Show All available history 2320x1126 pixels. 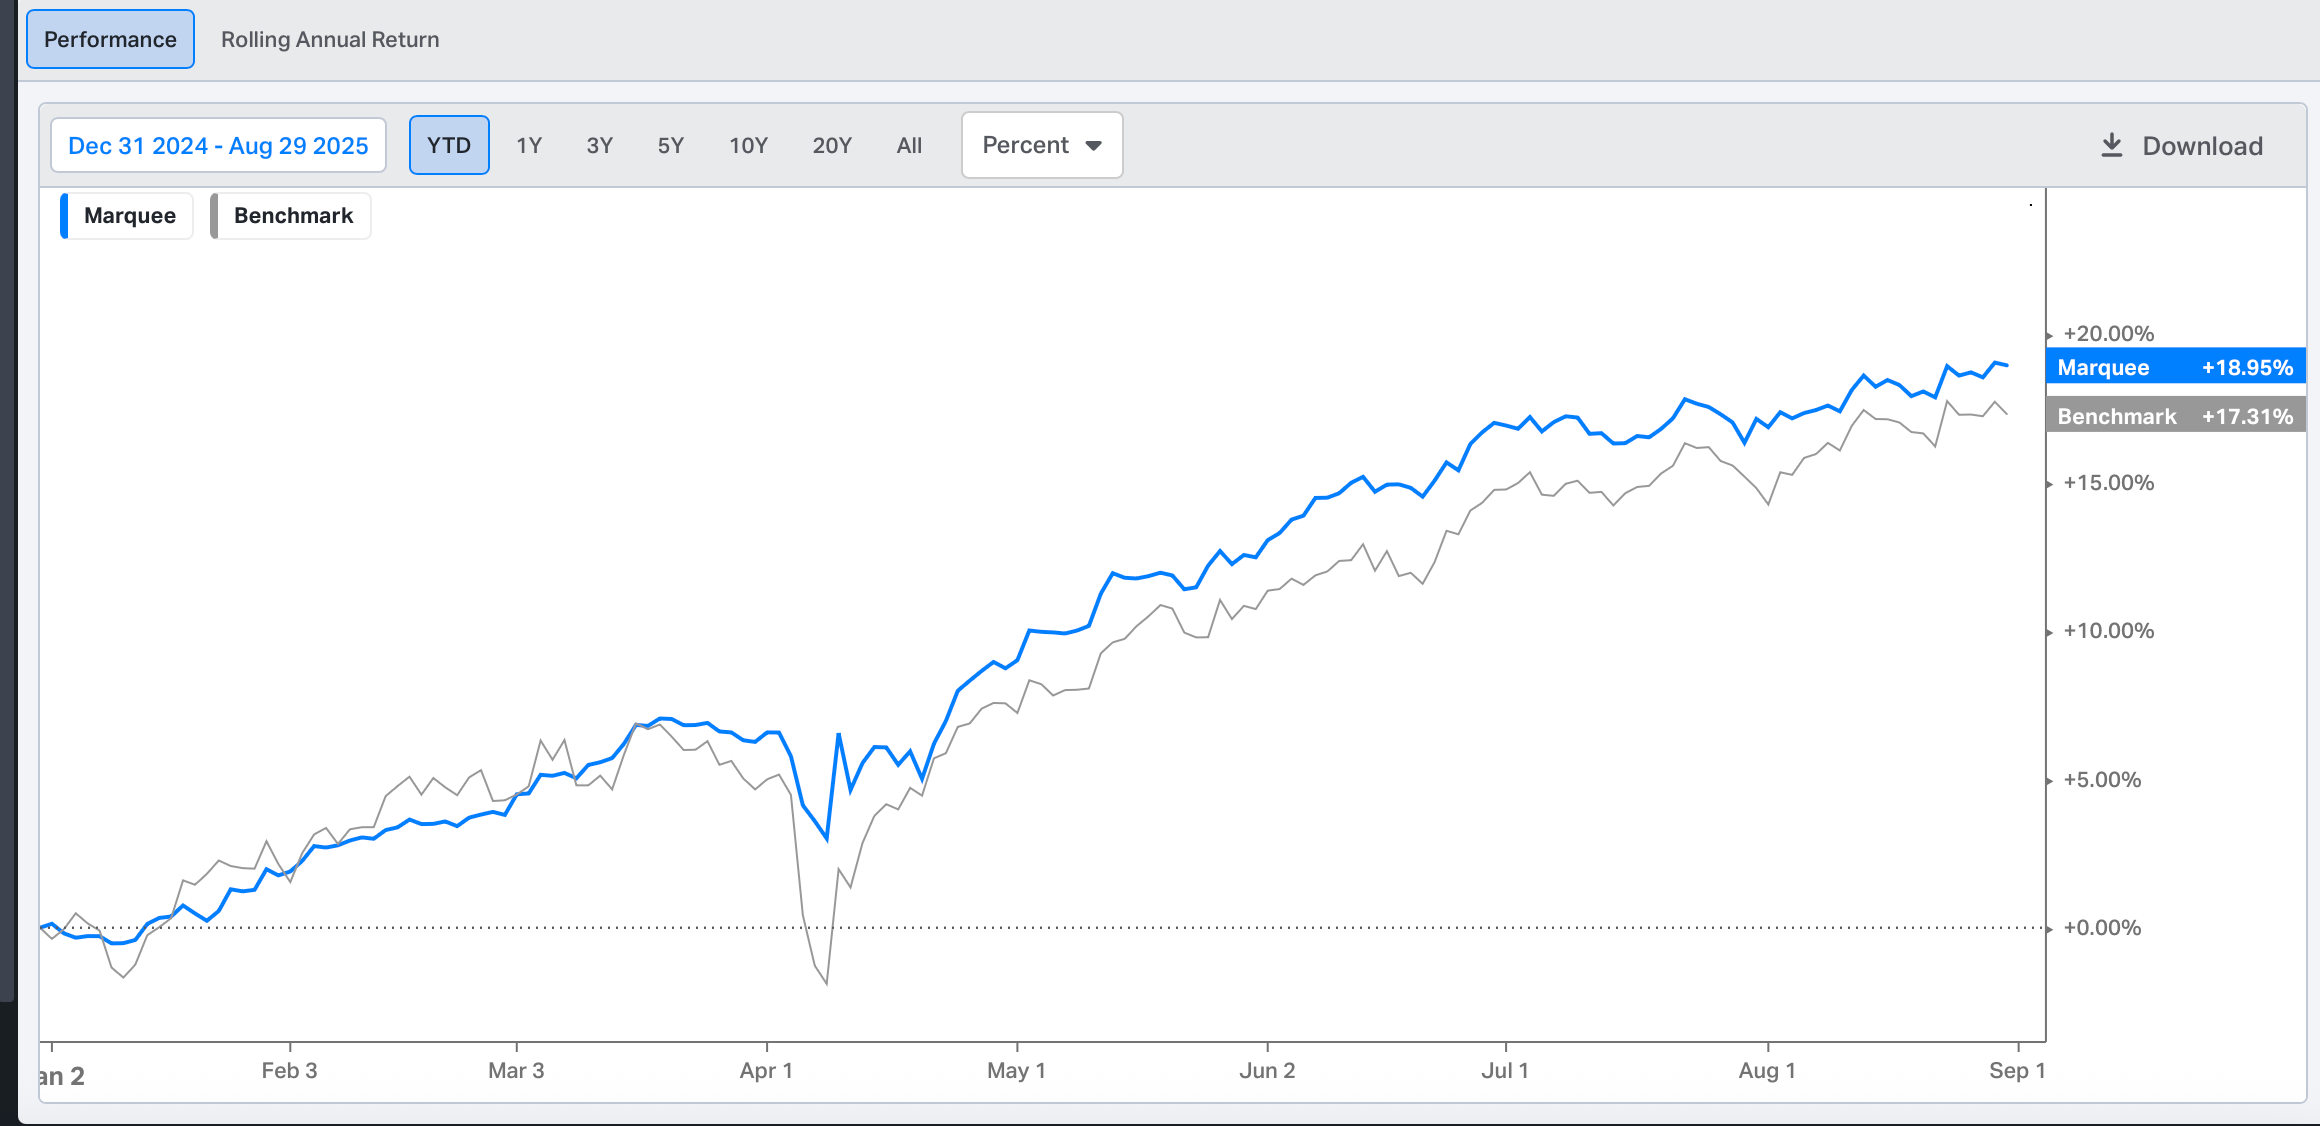tap(909, 146)
